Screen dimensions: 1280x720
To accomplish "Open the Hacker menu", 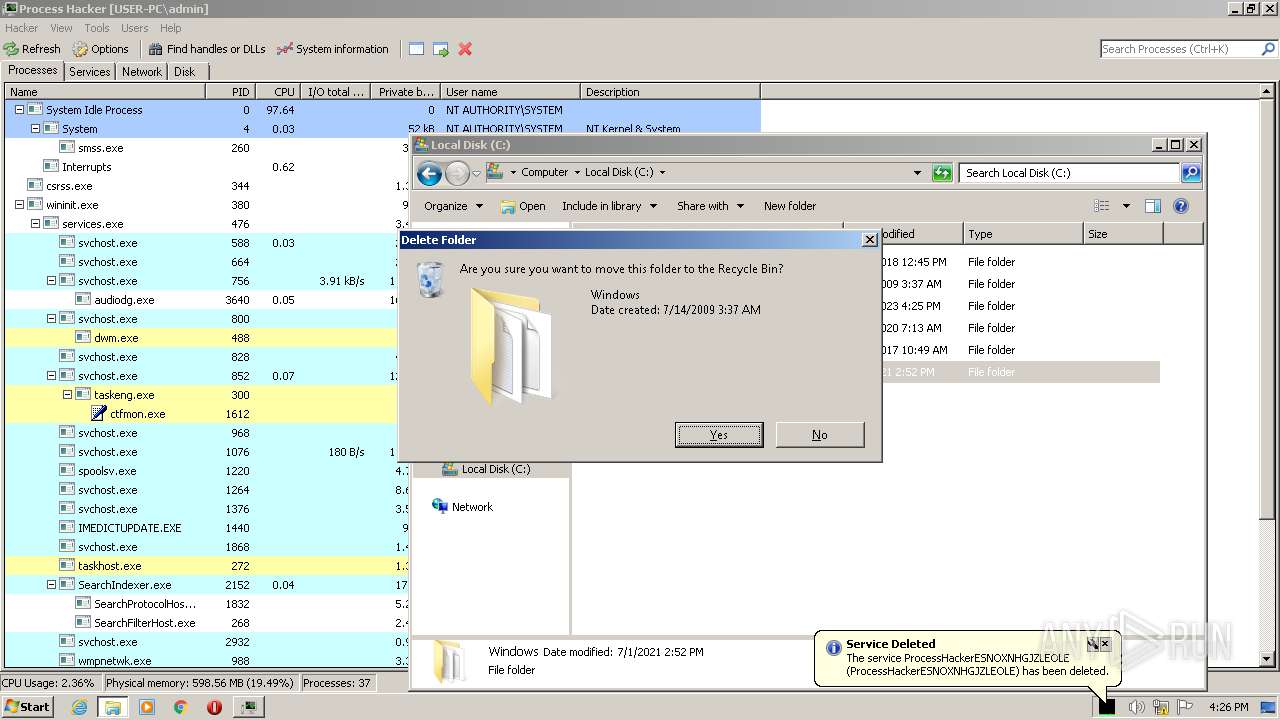I will tap(22, 28).
